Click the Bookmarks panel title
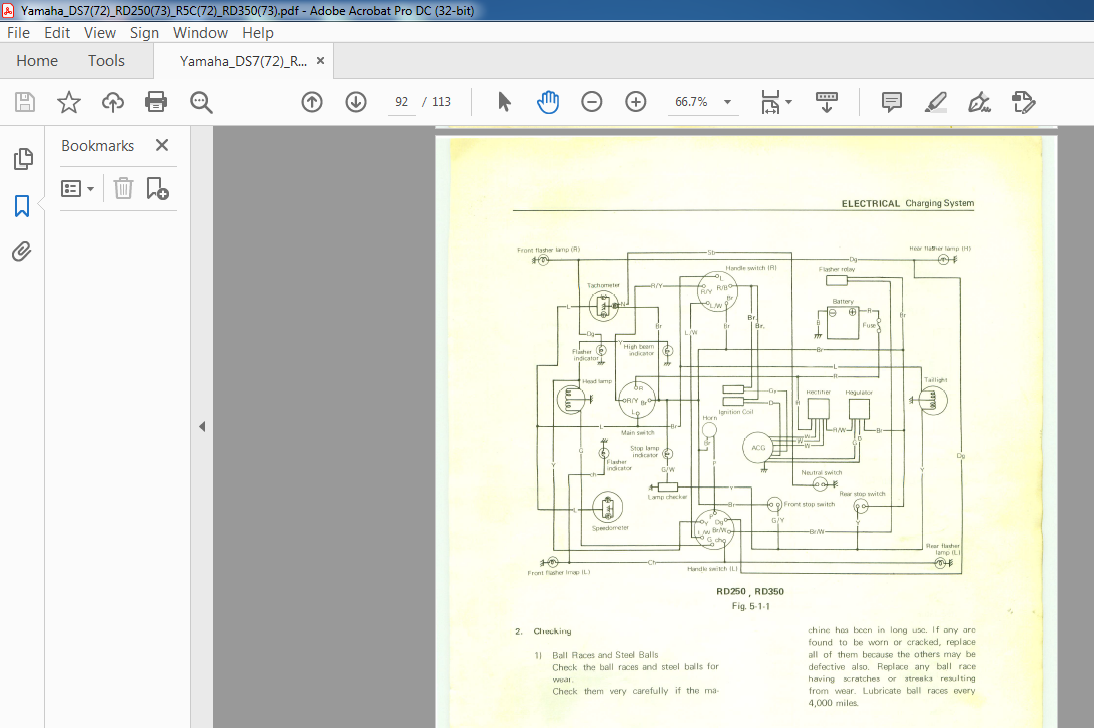 [98, 146]
